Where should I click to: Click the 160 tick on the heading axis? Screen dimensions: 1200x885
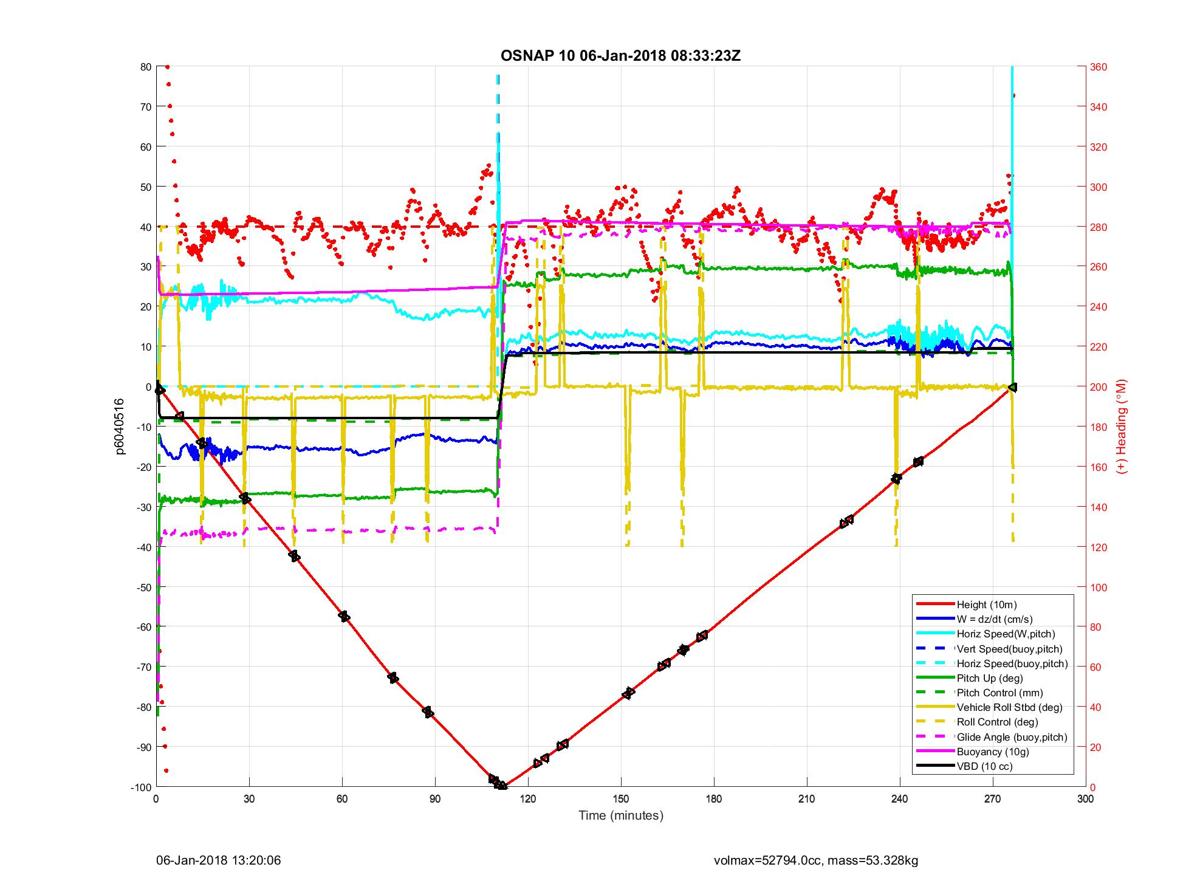coord(1099,467)
